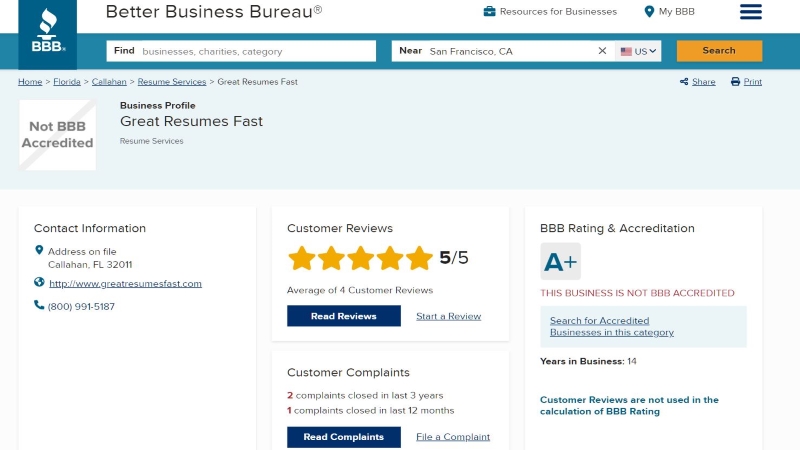800x450 pixels.
Task: Click the Read Reviews button
Action: [344, 316]
